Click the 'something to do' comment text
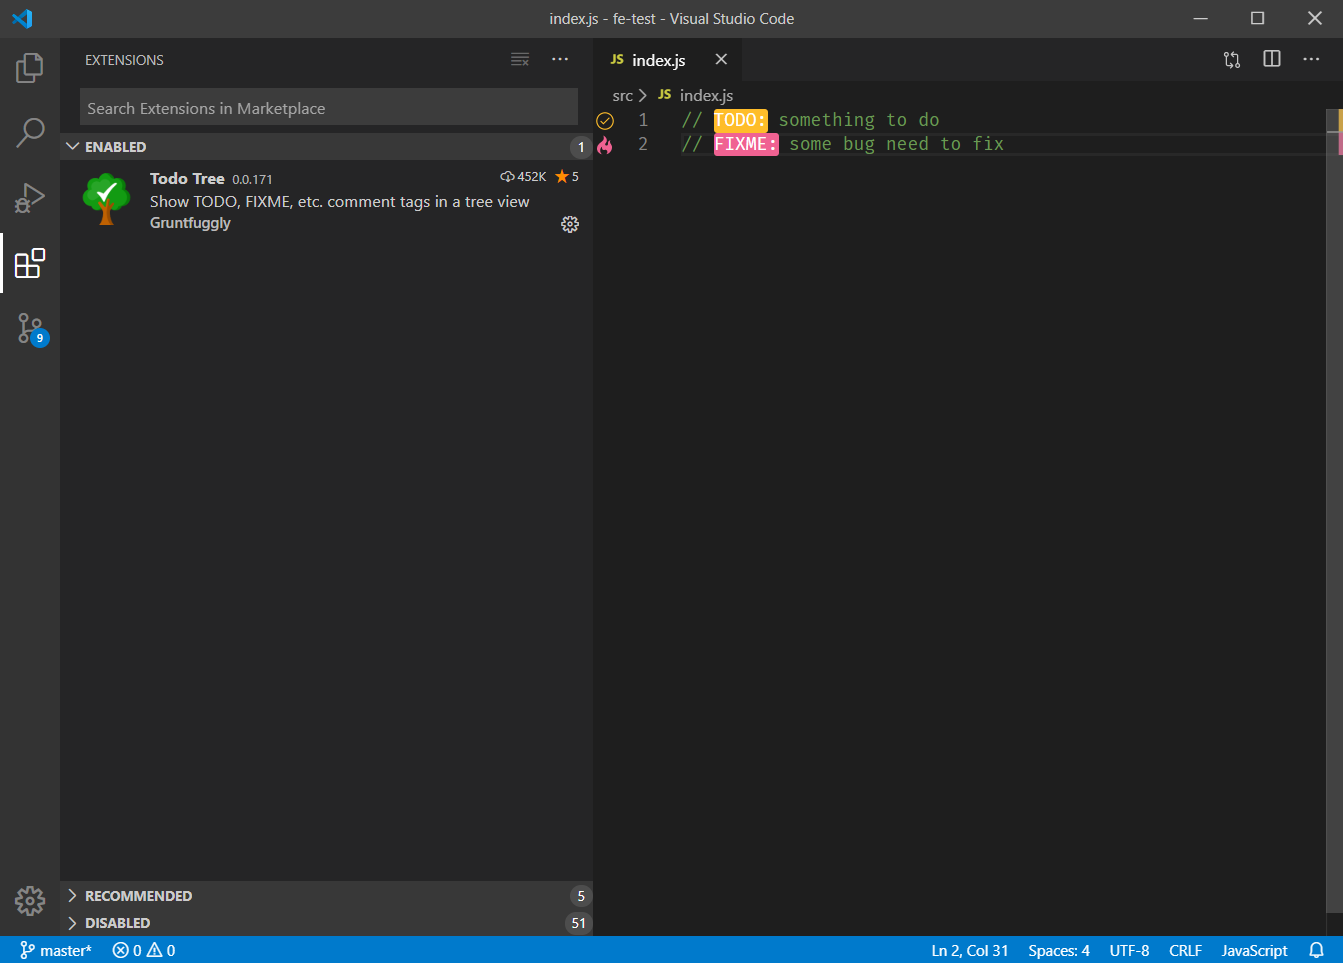Screen dimensions: 1343x963 (859, 120)
